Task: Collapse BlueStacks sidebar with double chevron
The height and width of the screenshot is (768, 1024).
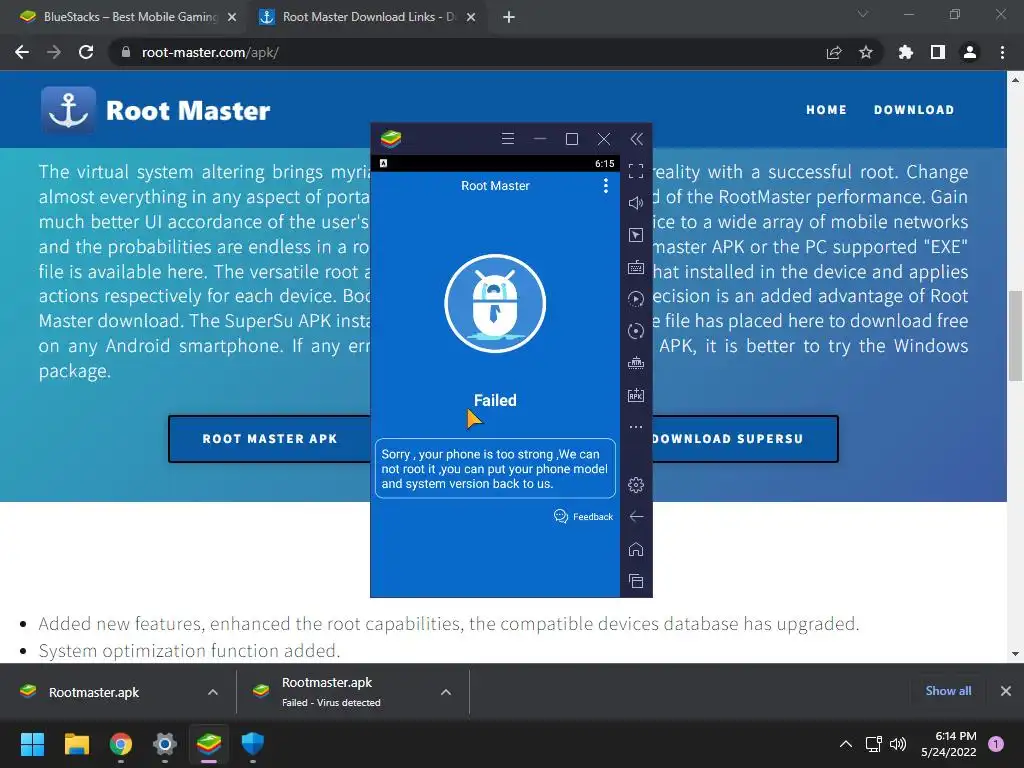Action: point(636,138)
